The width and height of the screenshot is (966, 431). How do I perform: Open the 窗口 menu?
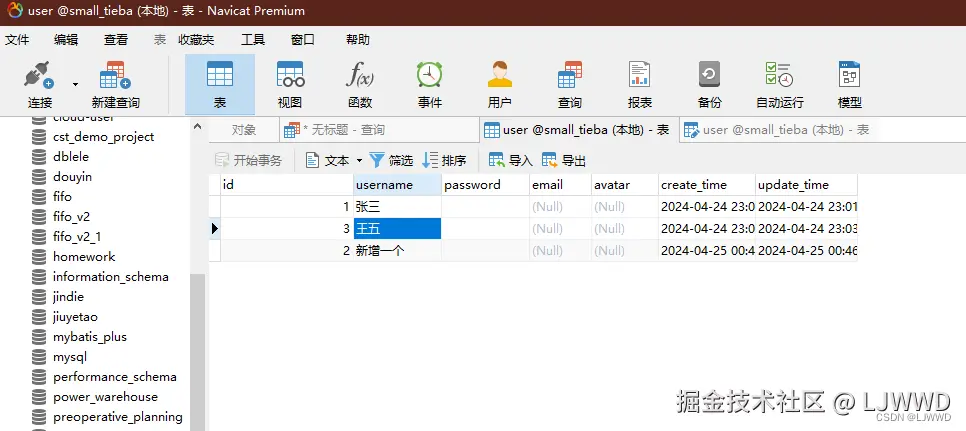click(302, 40)
